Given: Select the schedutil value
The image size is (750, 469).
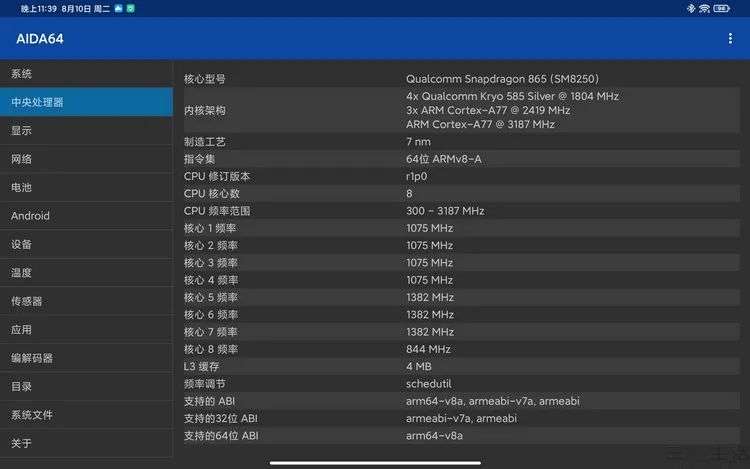Looking at the screenshot, I should tap(429, 383).
